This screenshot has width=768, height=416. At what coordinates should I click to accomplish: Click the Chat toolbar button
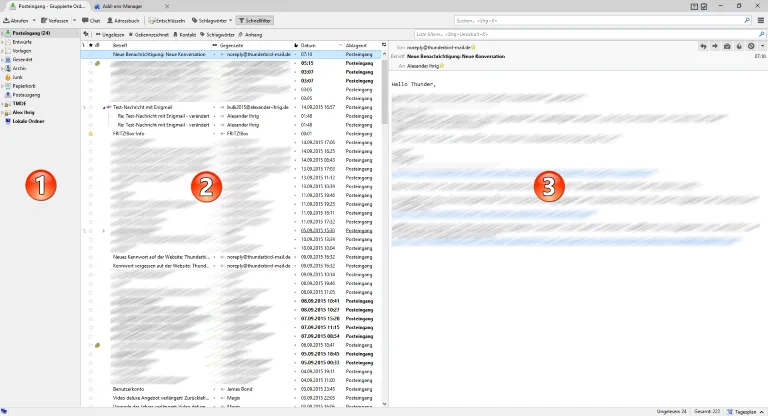point(91,21)
